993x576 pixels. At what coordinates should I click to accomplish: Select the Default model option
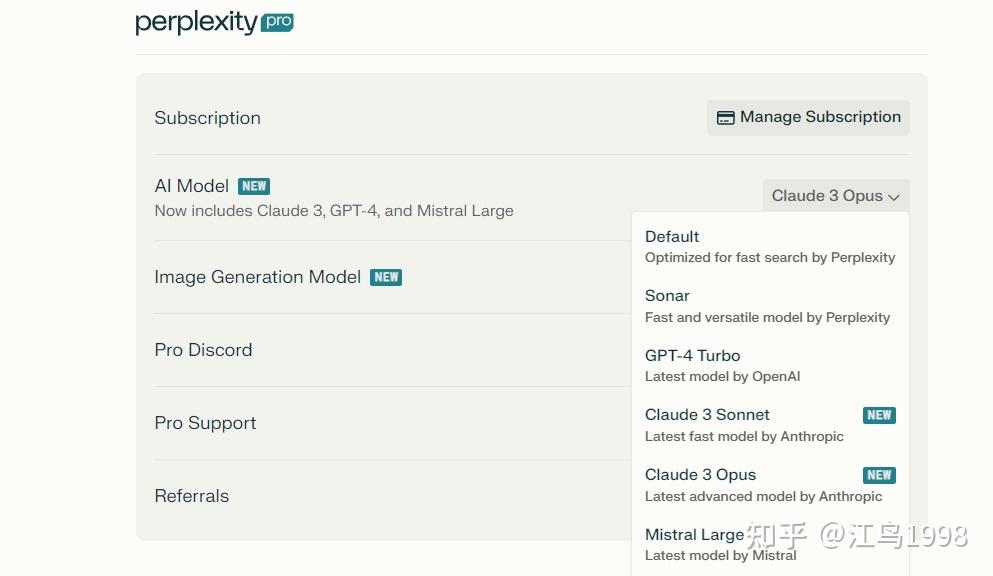point(770,246)
